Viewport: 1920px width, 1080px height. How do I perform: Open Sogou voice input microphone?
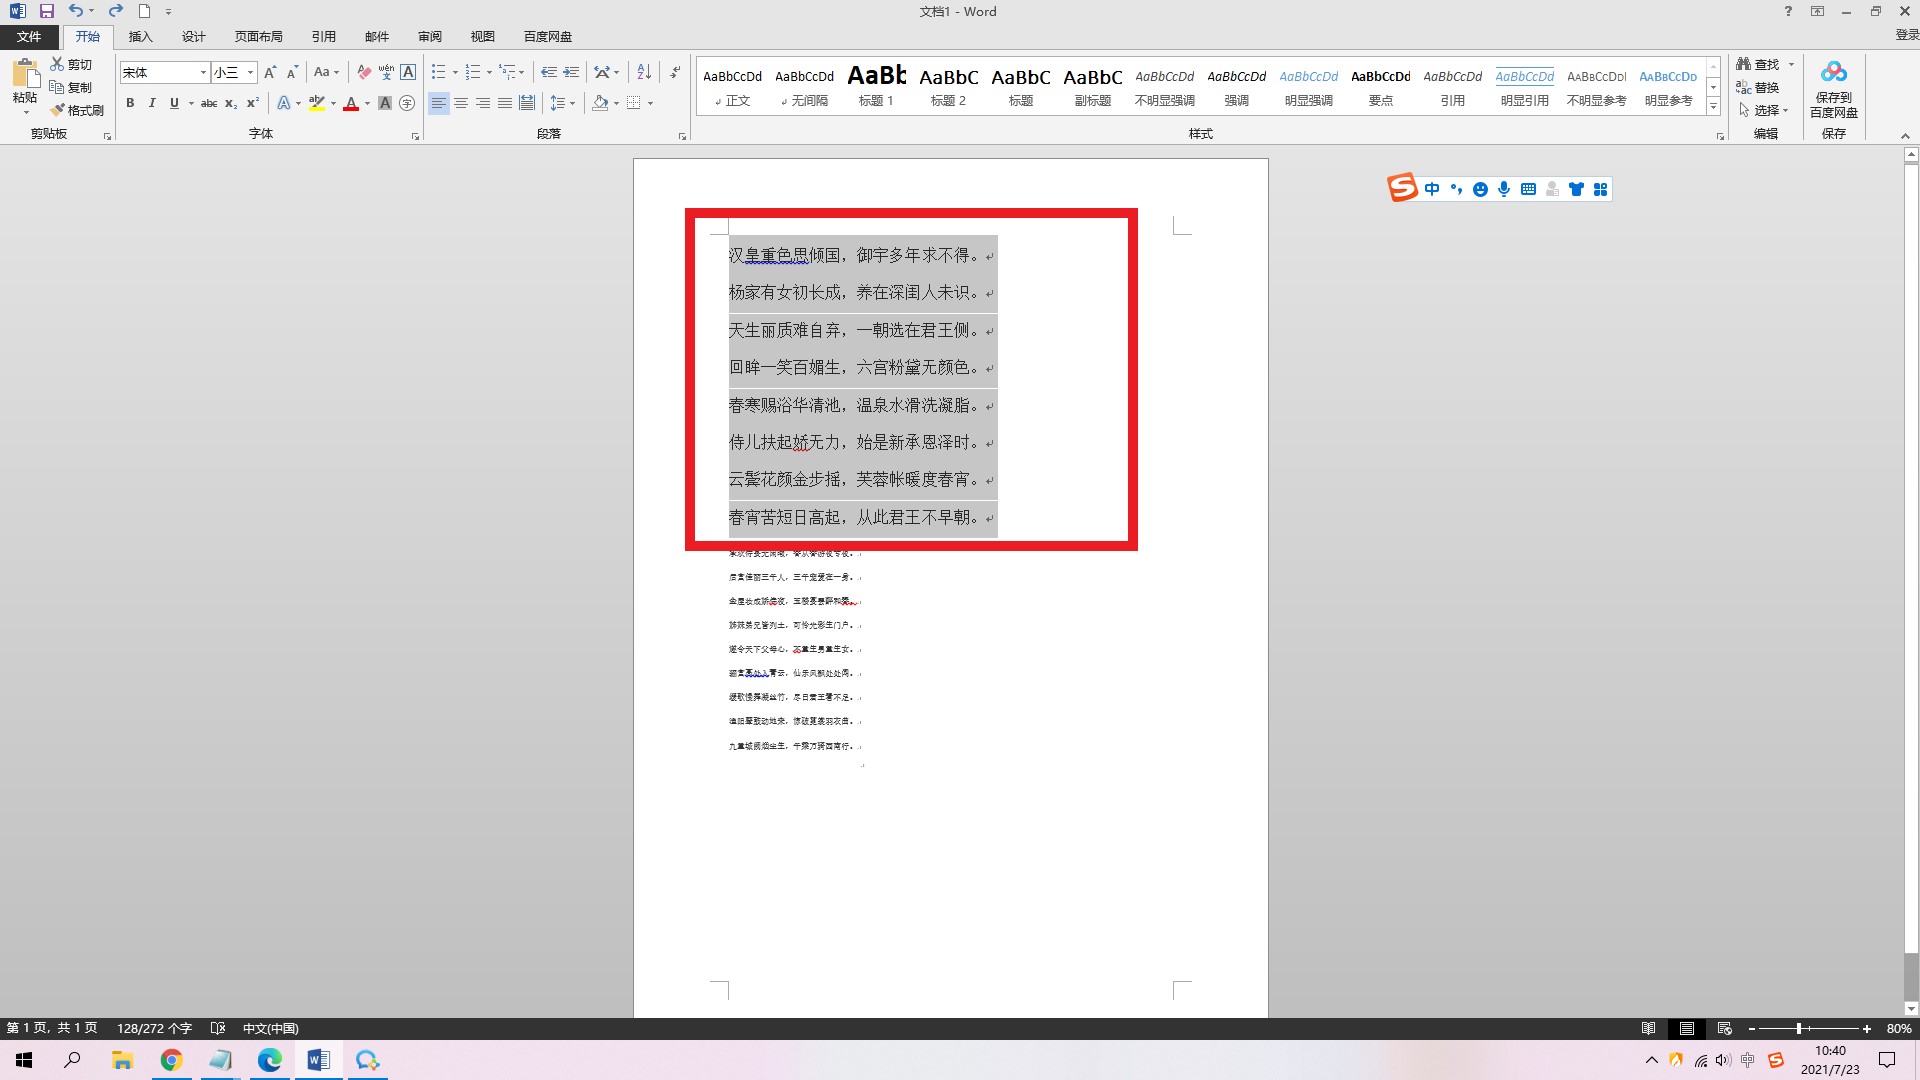click(1504, 189)
